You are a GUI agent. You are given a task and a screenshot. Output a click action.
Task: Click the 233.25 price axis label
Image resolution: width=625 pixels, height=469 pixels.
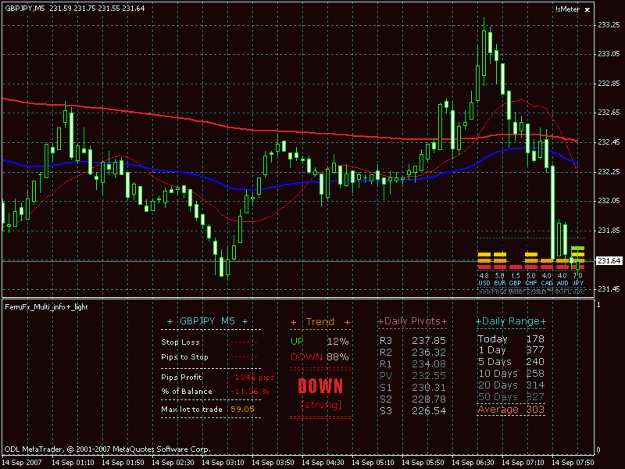click(x=609, y=25)
